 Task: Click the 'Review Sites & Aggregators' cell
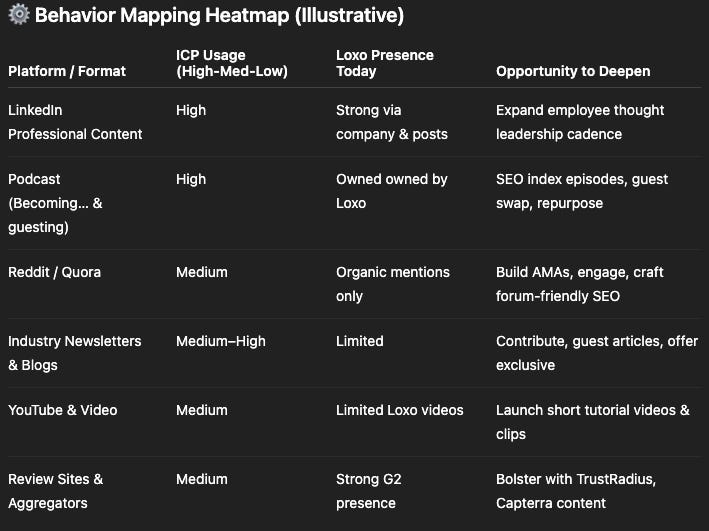(x=56, y=491)
